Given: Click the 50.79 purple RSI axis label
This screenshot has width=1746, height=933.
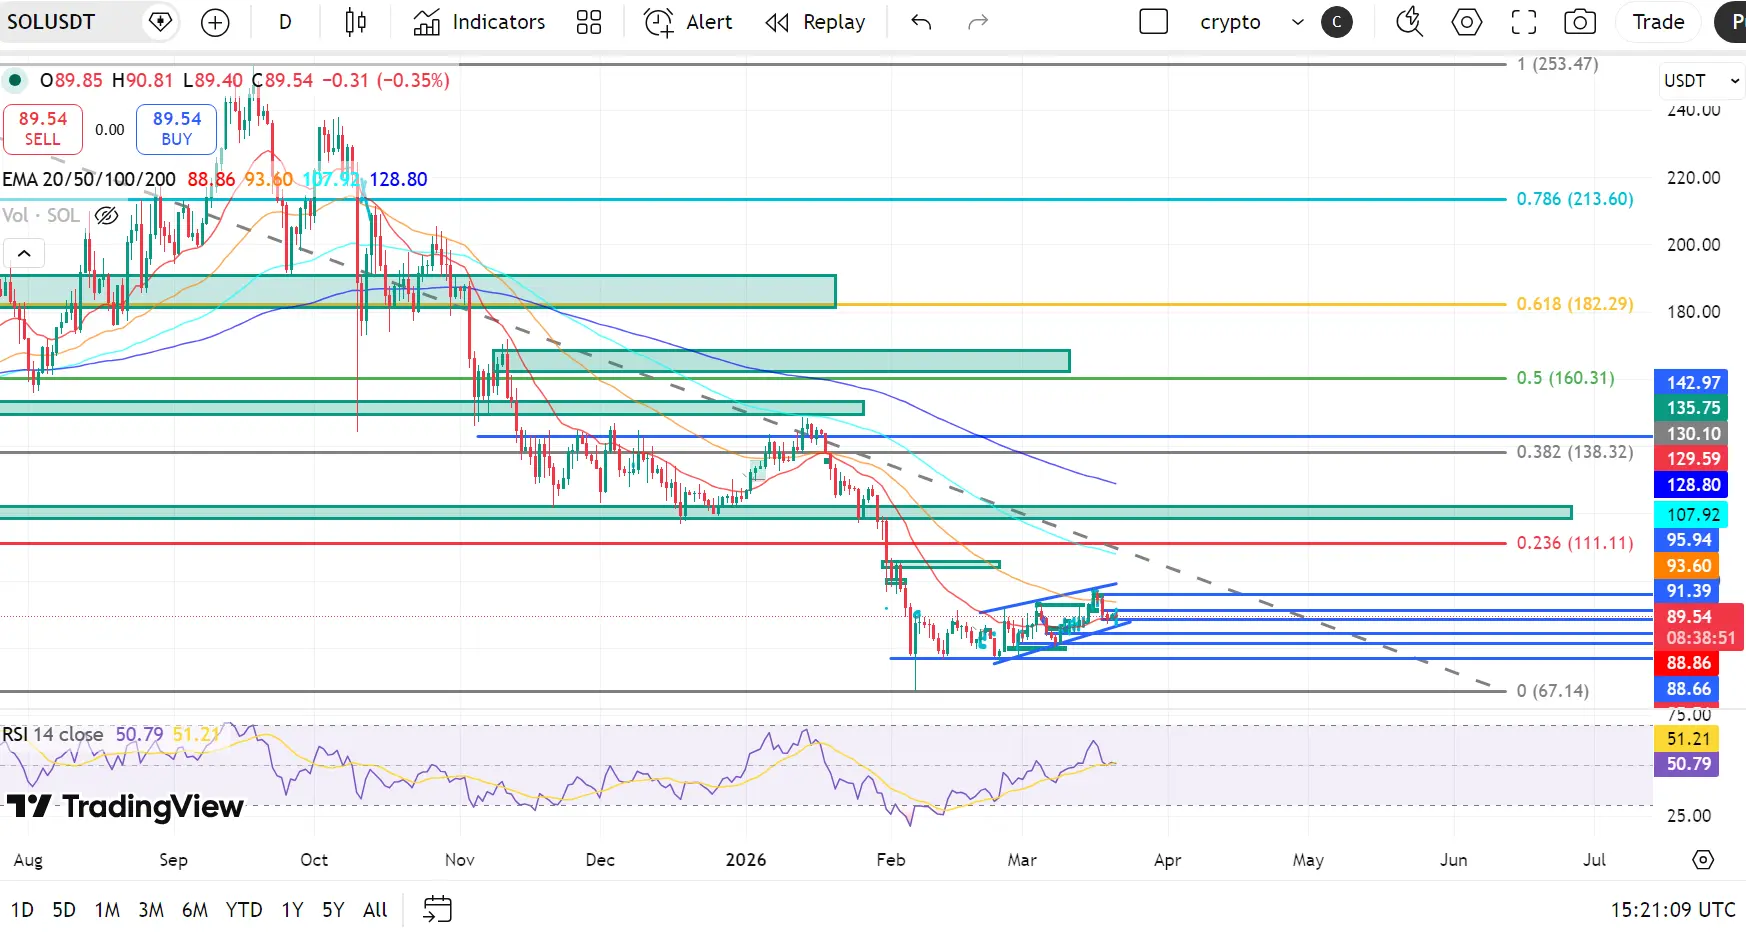Looking at the screenshot, I should (x=1687, y=763).
